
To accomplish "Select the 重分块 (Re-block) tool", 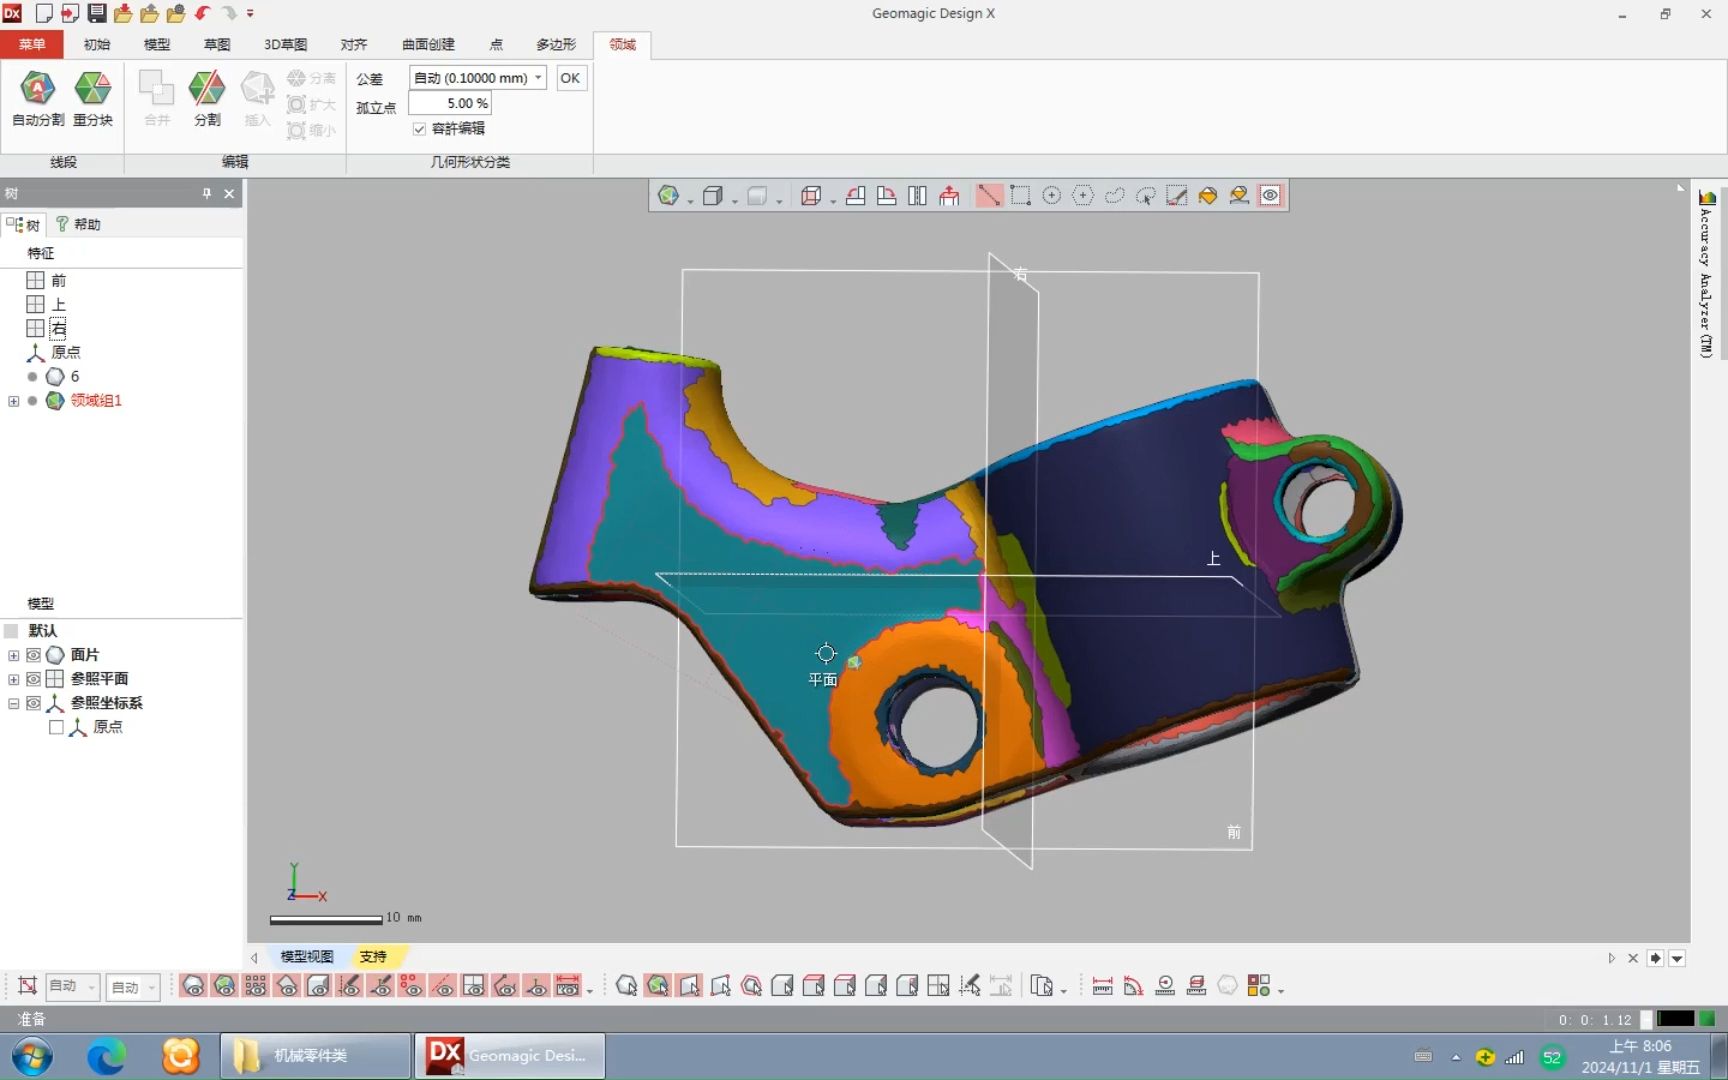I will tap(93, 98).
